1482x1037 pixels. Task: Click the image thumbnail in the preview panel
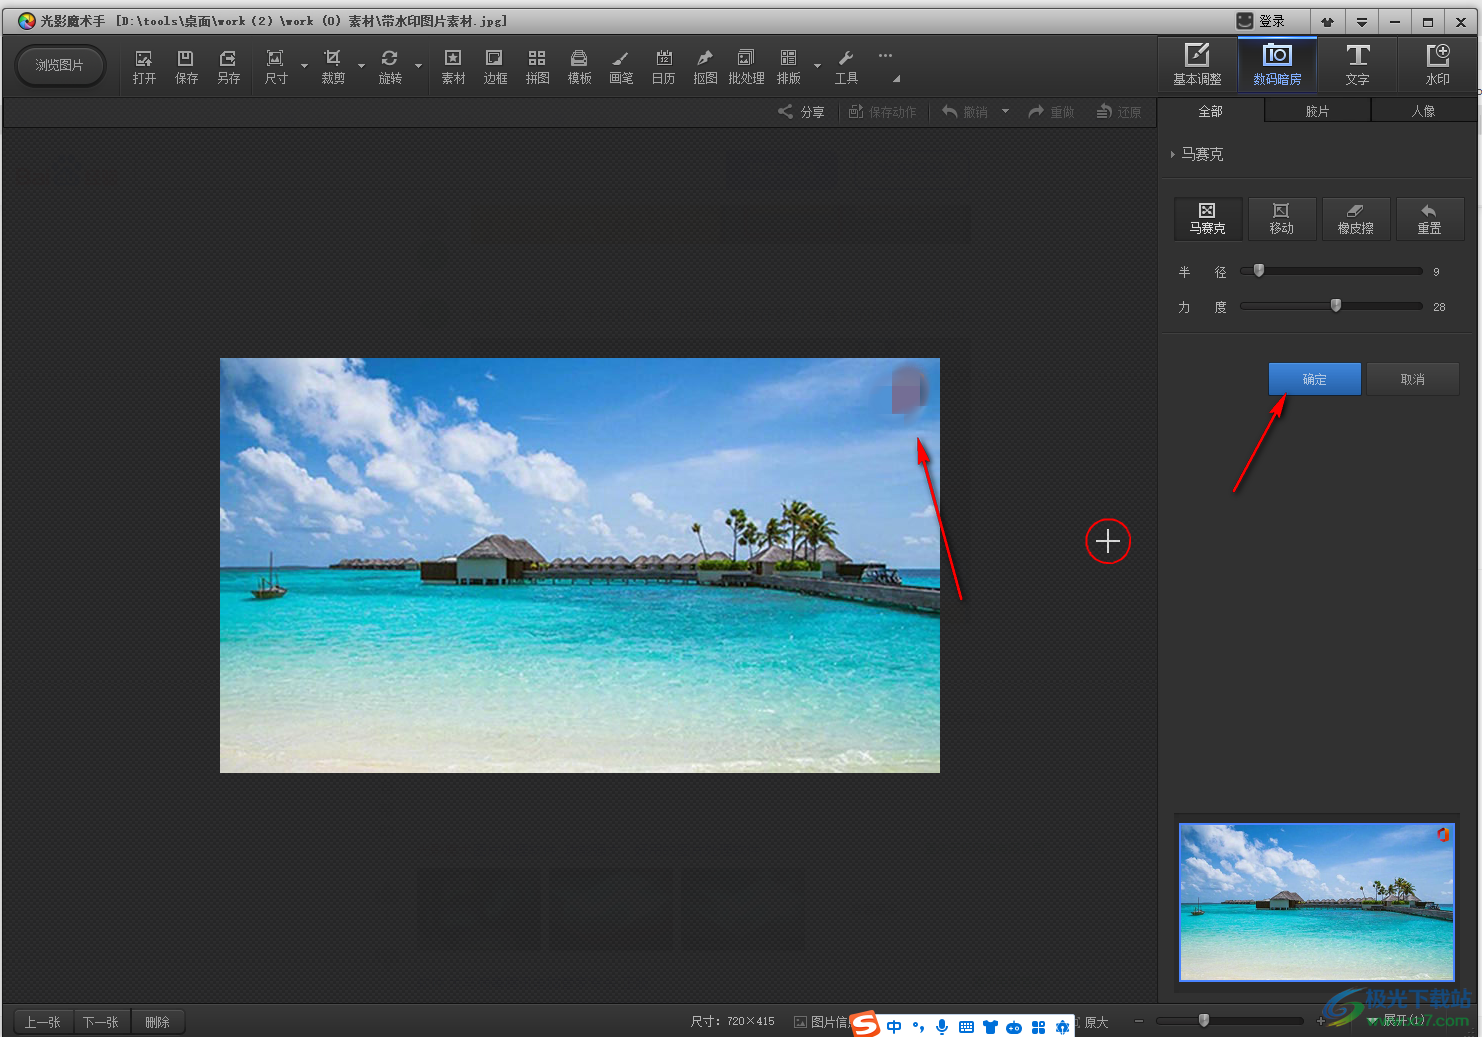click(1317, 902)
